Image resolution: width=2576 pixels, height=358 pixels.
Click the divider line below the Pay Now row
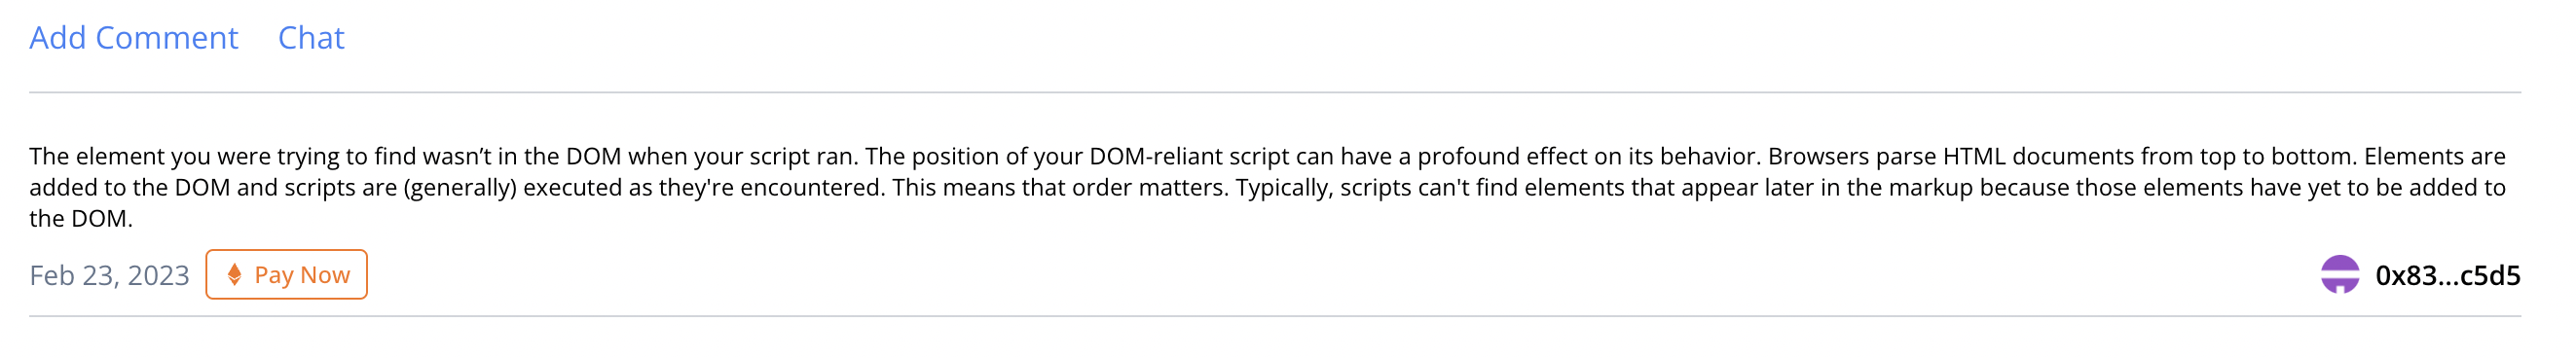[1275, 317]
